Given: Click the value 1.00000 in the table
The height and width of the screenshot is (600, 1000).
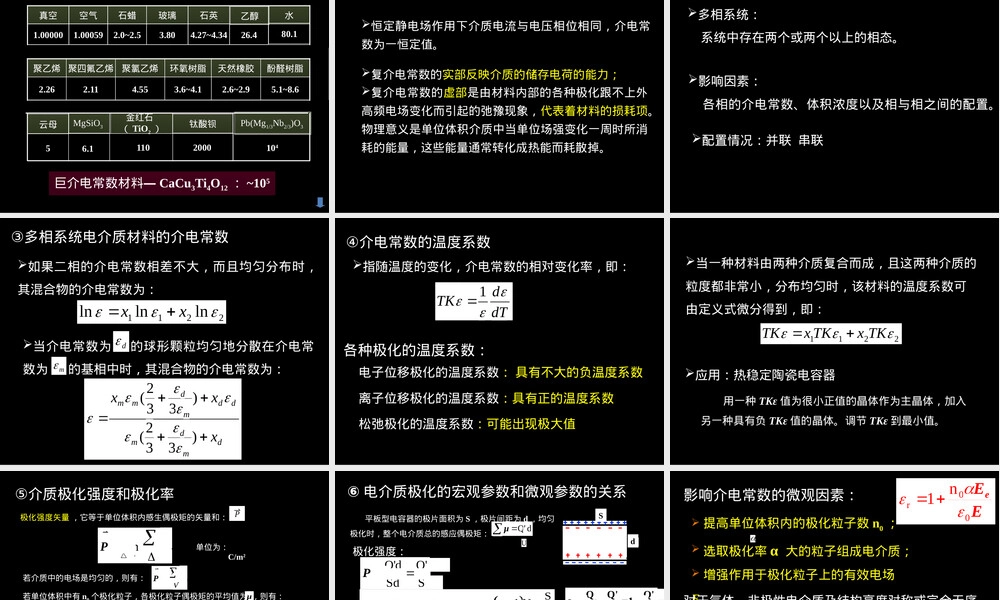Looking at the screenshot, I should 48,34.
